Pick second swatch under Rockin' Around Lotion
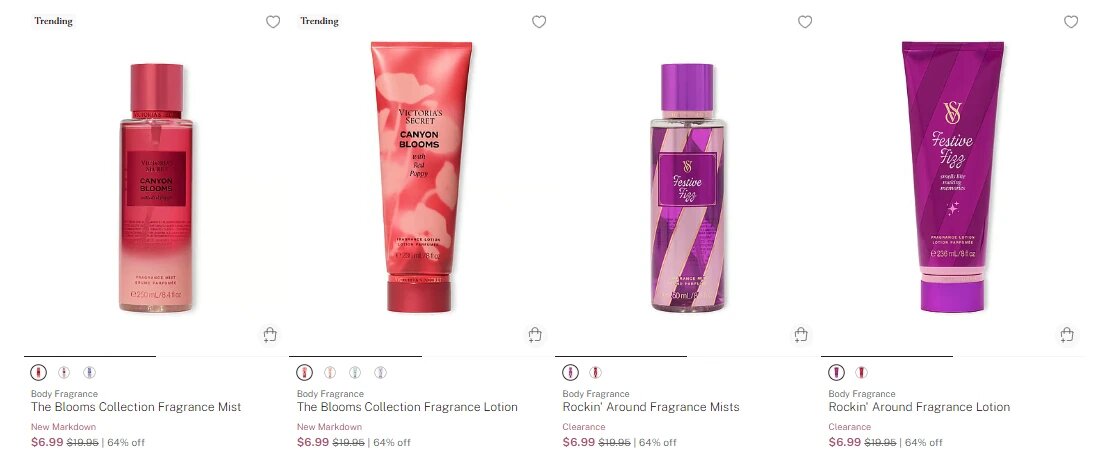1103x467 pixels. tap(862, 372)
